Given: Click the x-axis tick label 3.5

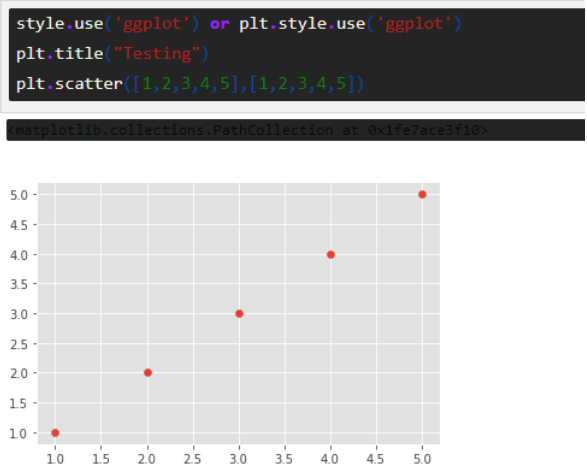Looking at the screenshot, I should click(284, 459).
